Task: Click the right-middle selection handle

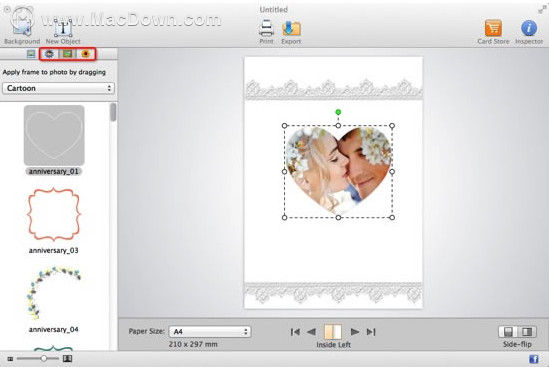Action: pyautogui.click(x=392, y=172)
